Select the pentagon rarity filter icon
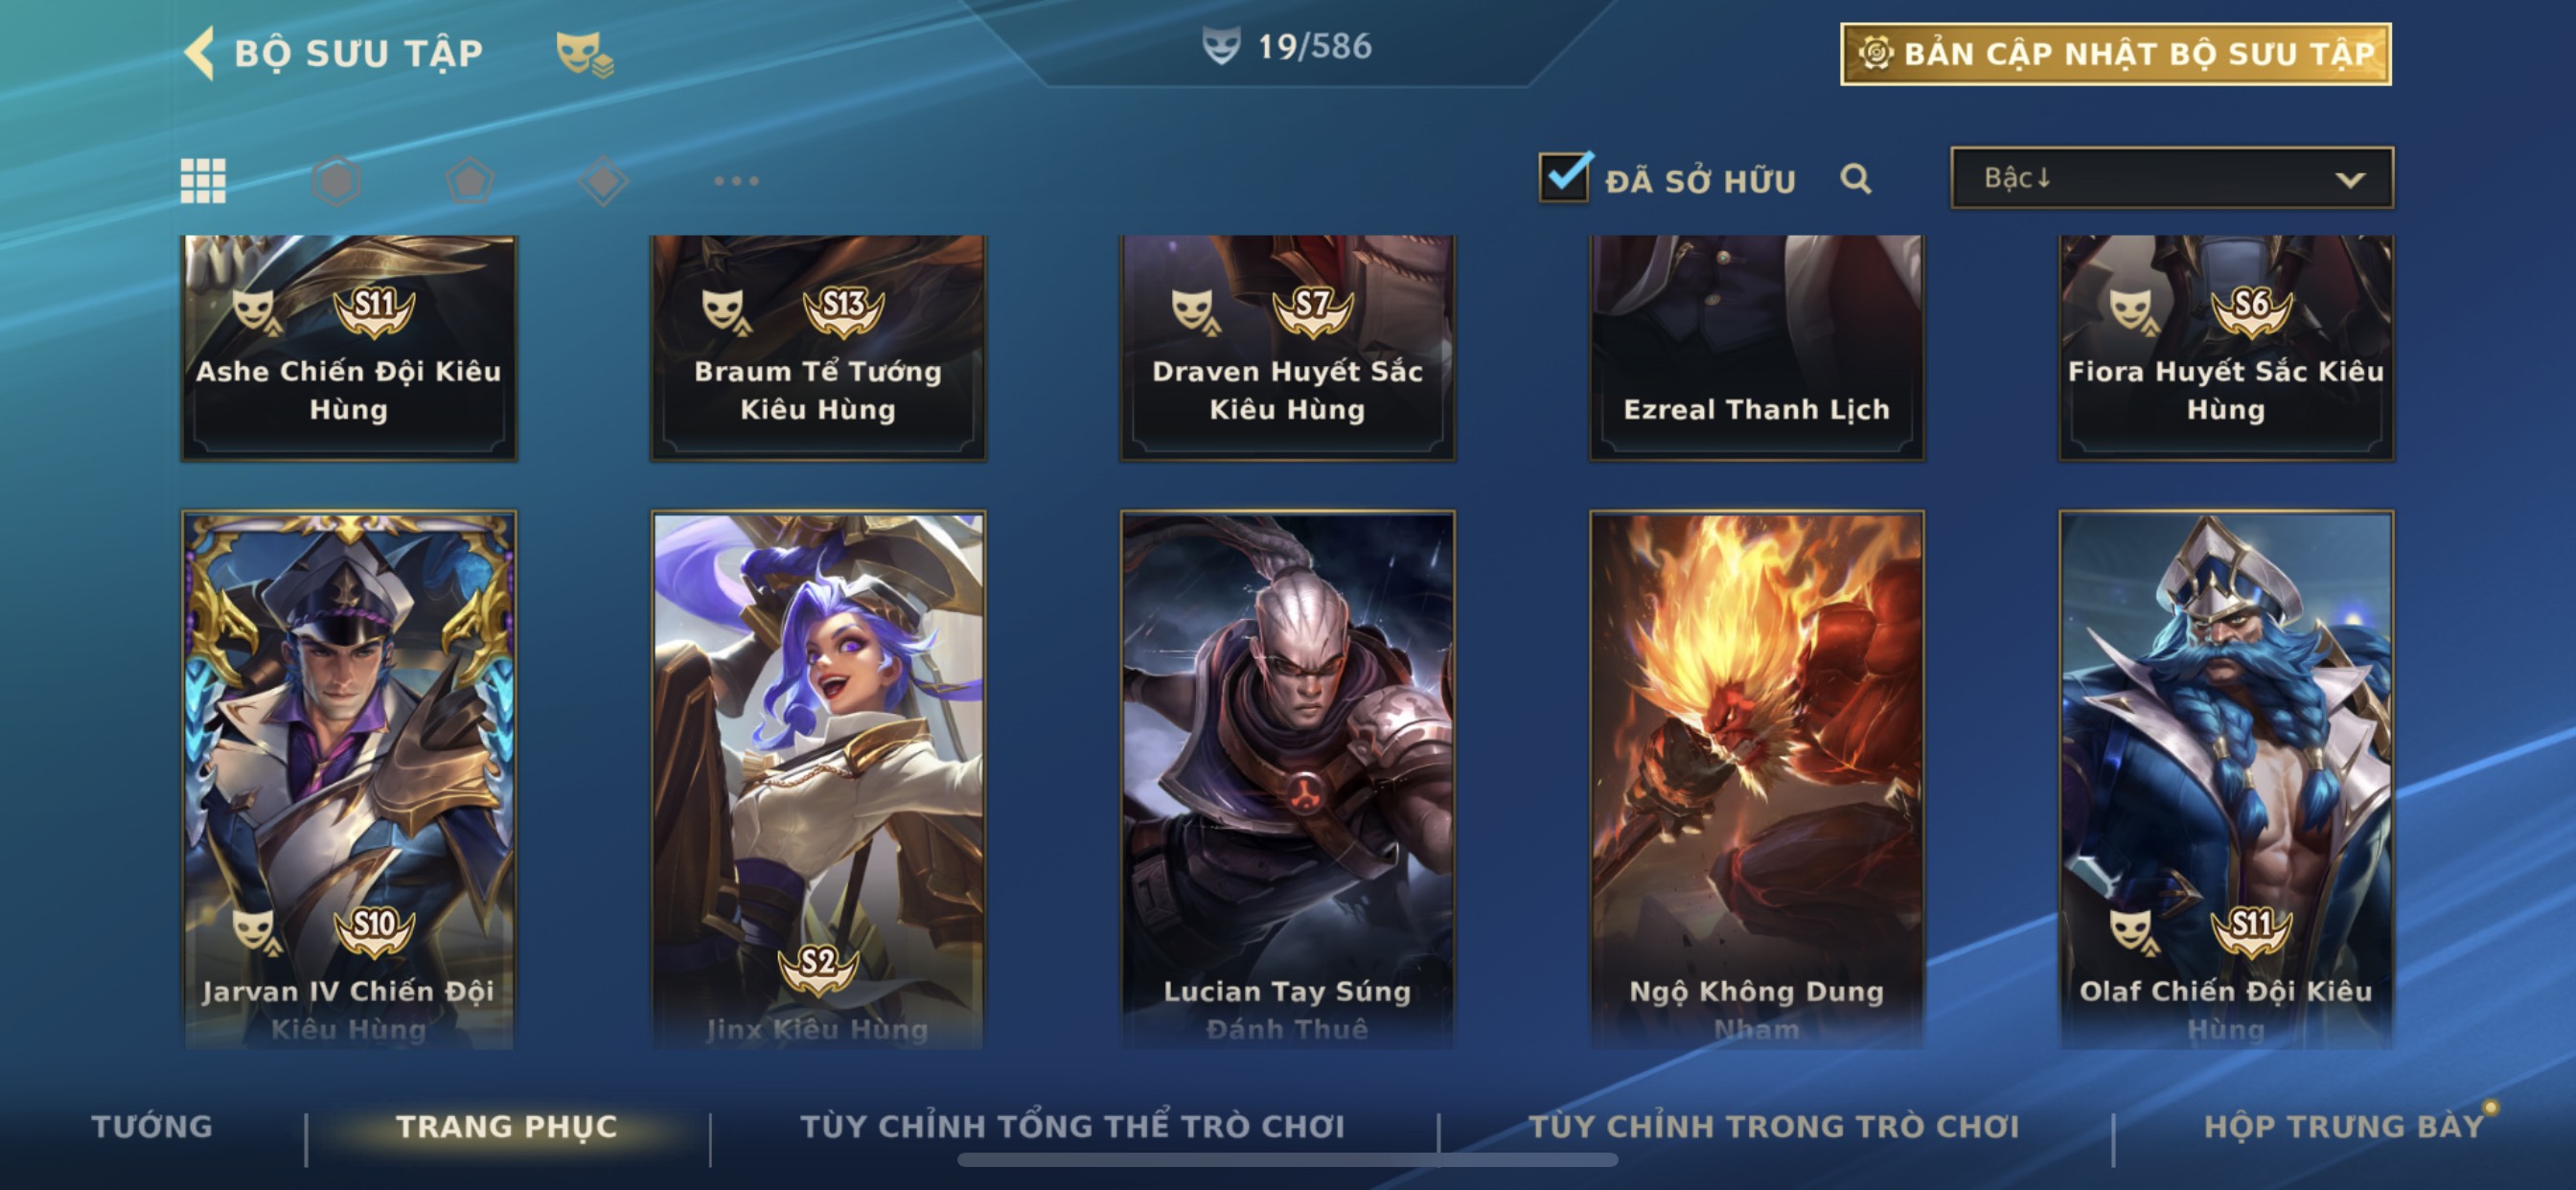The height and width of the screenshot is (1190, 2576). tap(470, 181)
